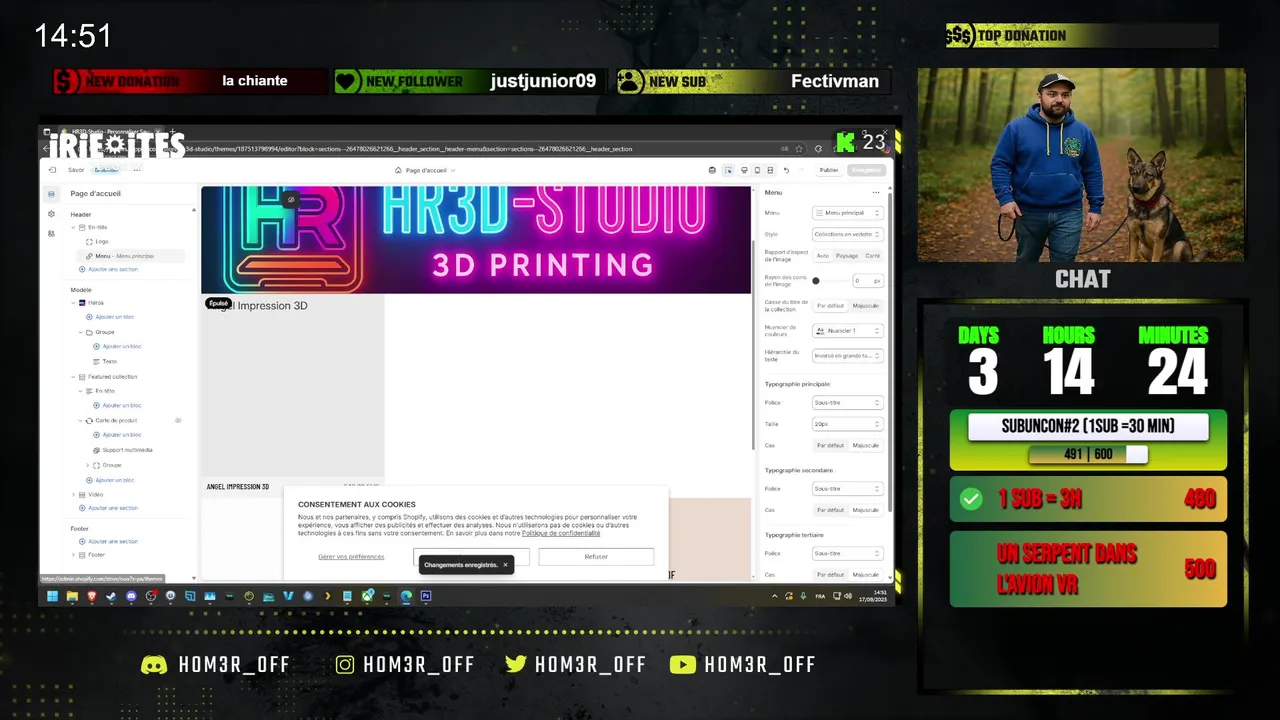
Task: Open theme settings gear icon in left rail
Action: pos(52,213)
